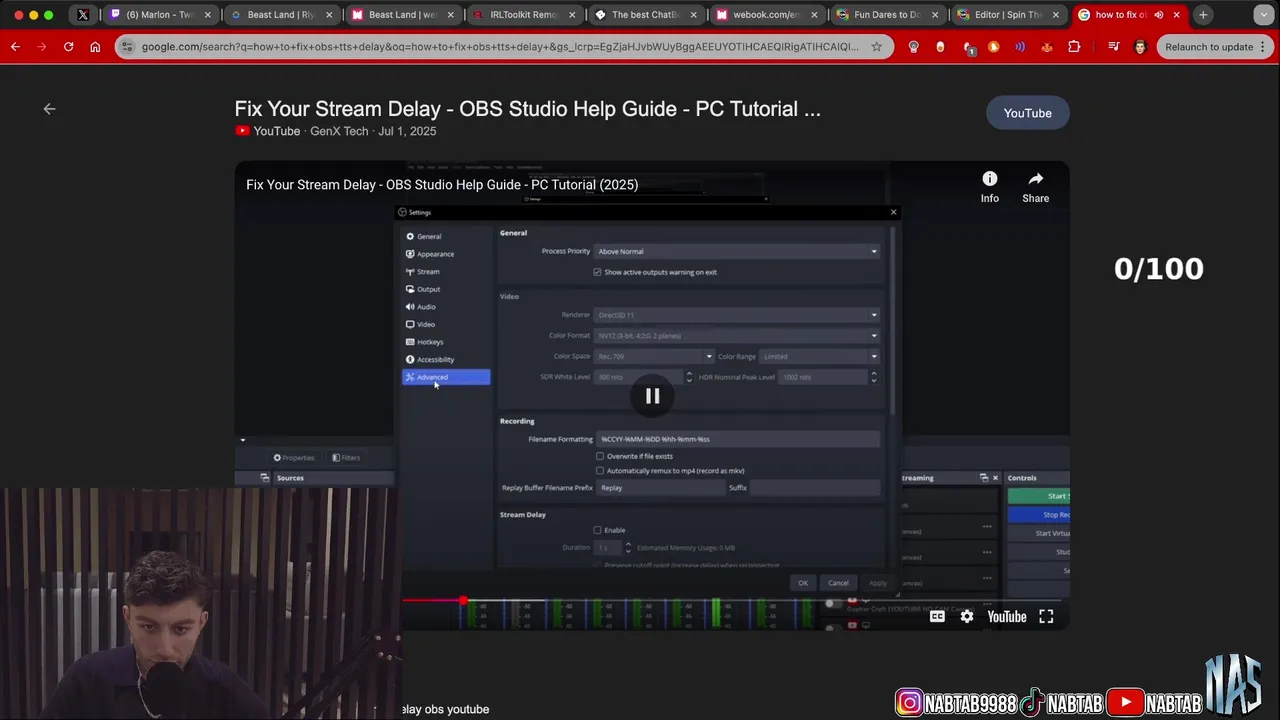
Task: Select Output in the OBS Settings sidebar
Action: pos(445,289)
